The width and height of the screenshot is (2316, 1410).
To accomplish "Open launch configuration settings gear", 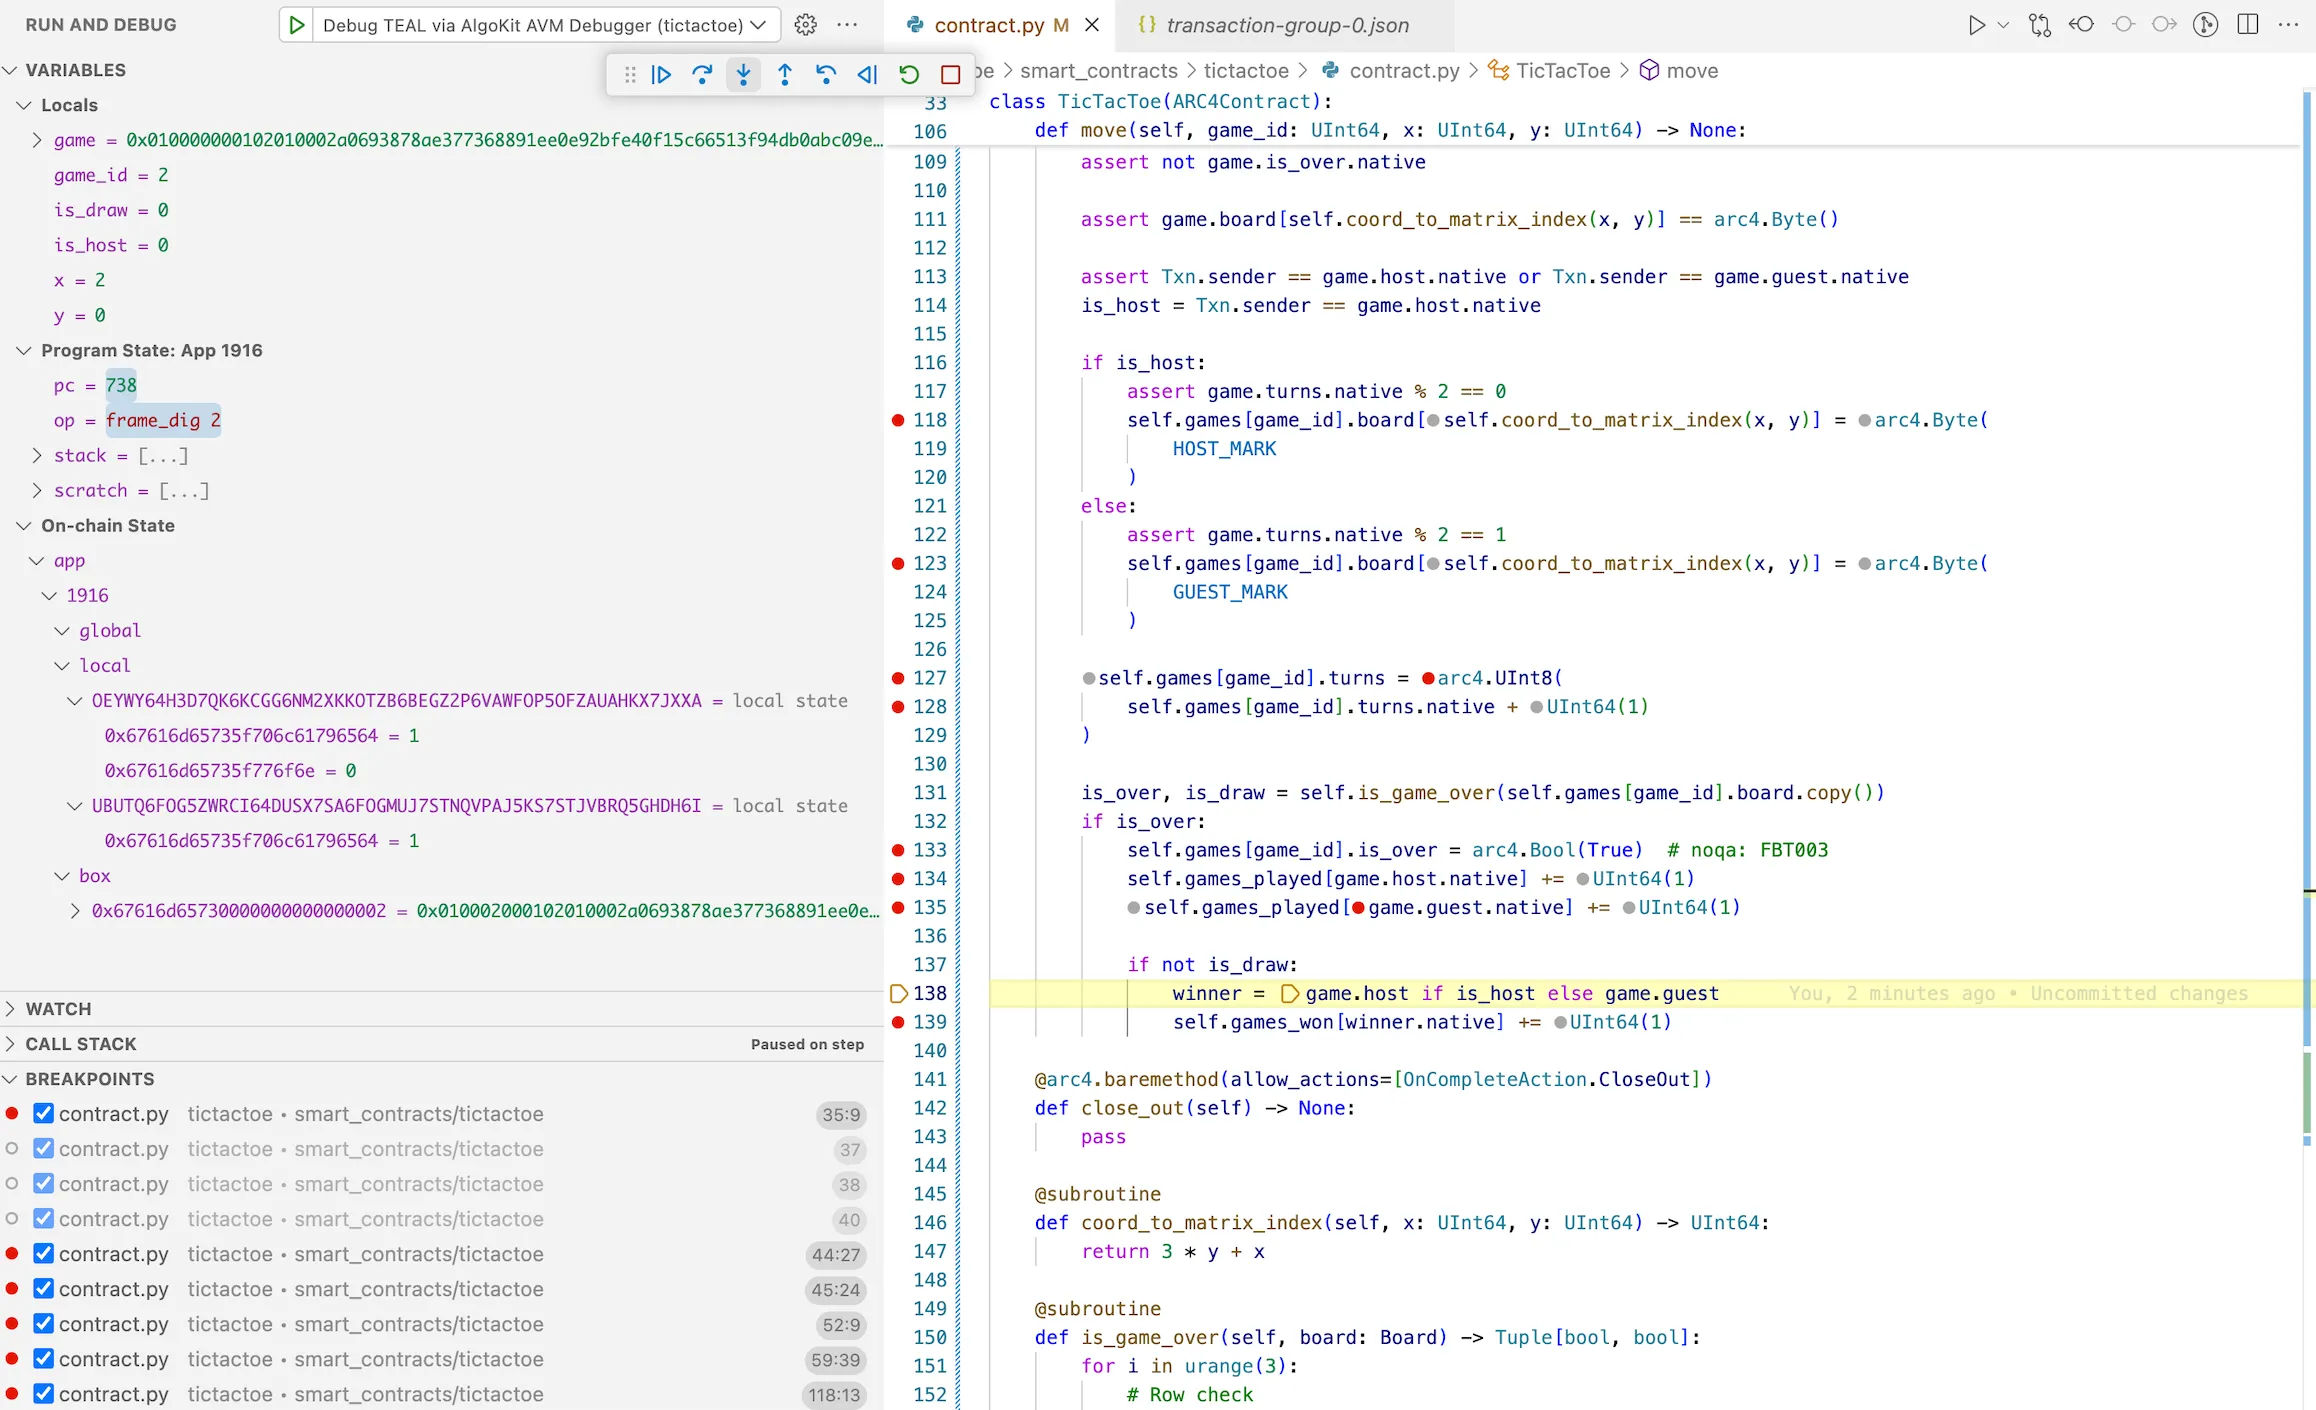I will pyautogui.click(x=805, y=25).
